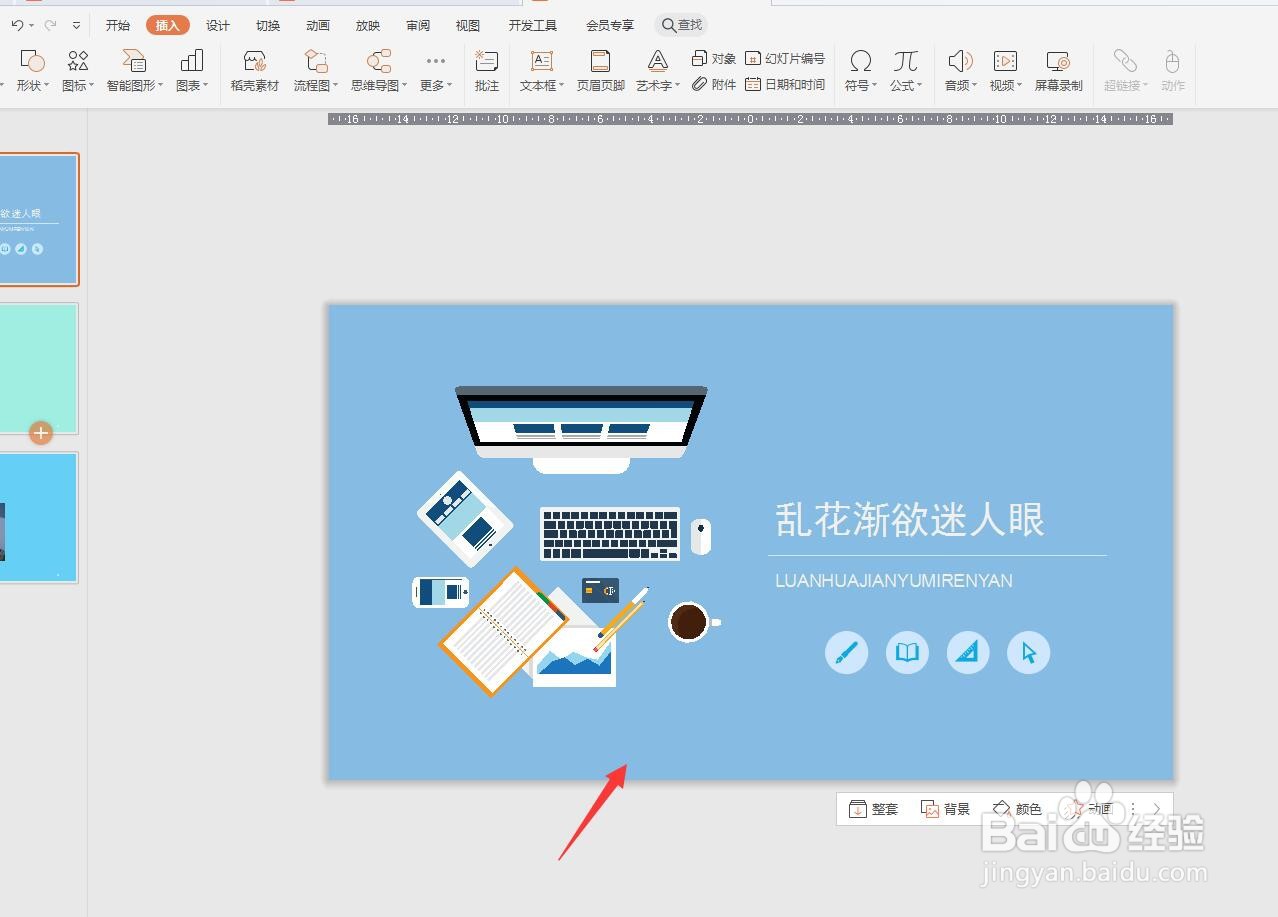Viewport: 1278px width, 917px height.
Task: Click the 视频 video icon
Action: (1005, 62)
